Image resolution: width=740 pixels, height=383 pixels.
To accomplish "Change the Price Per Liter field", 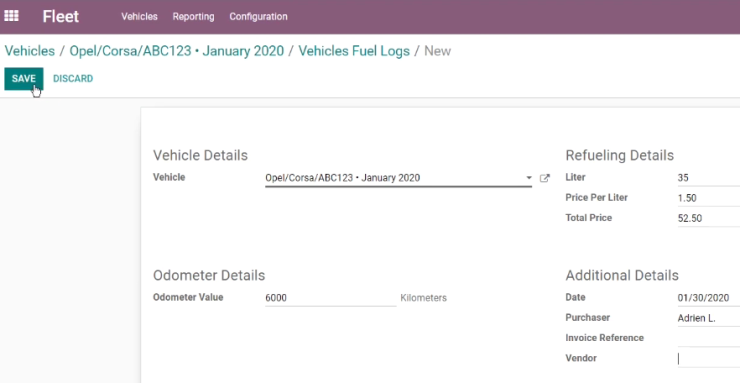I will coord(709,198).
